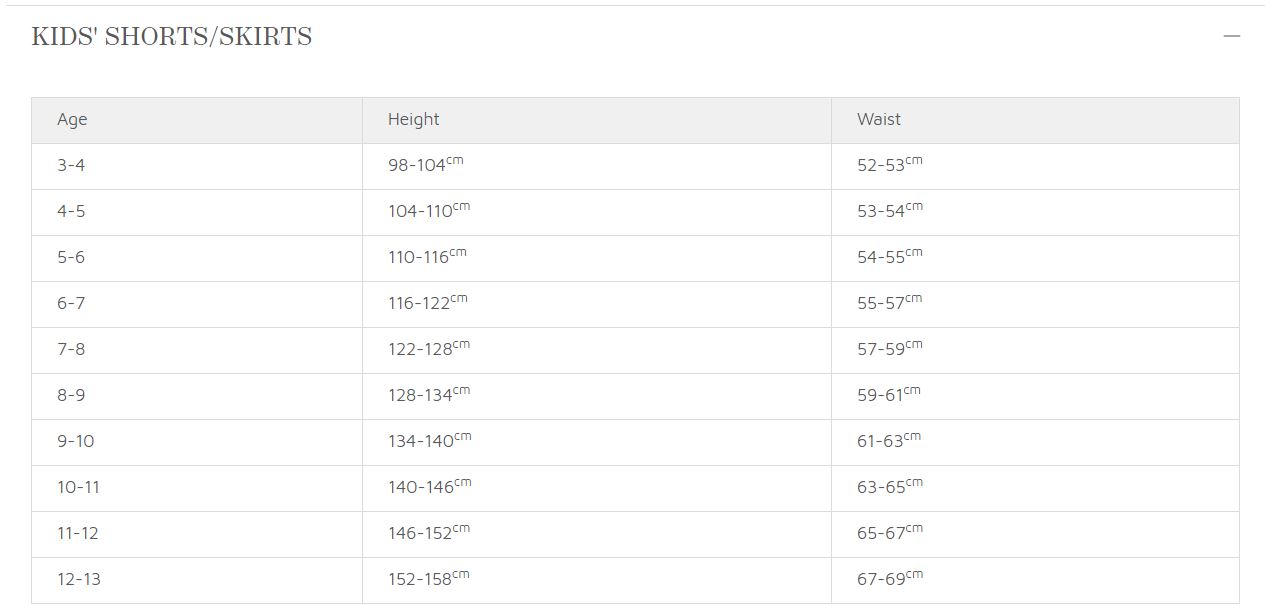The image size is (1271, 616).
Task: Click the 140-146cm height cell
Action: point(597,488)
